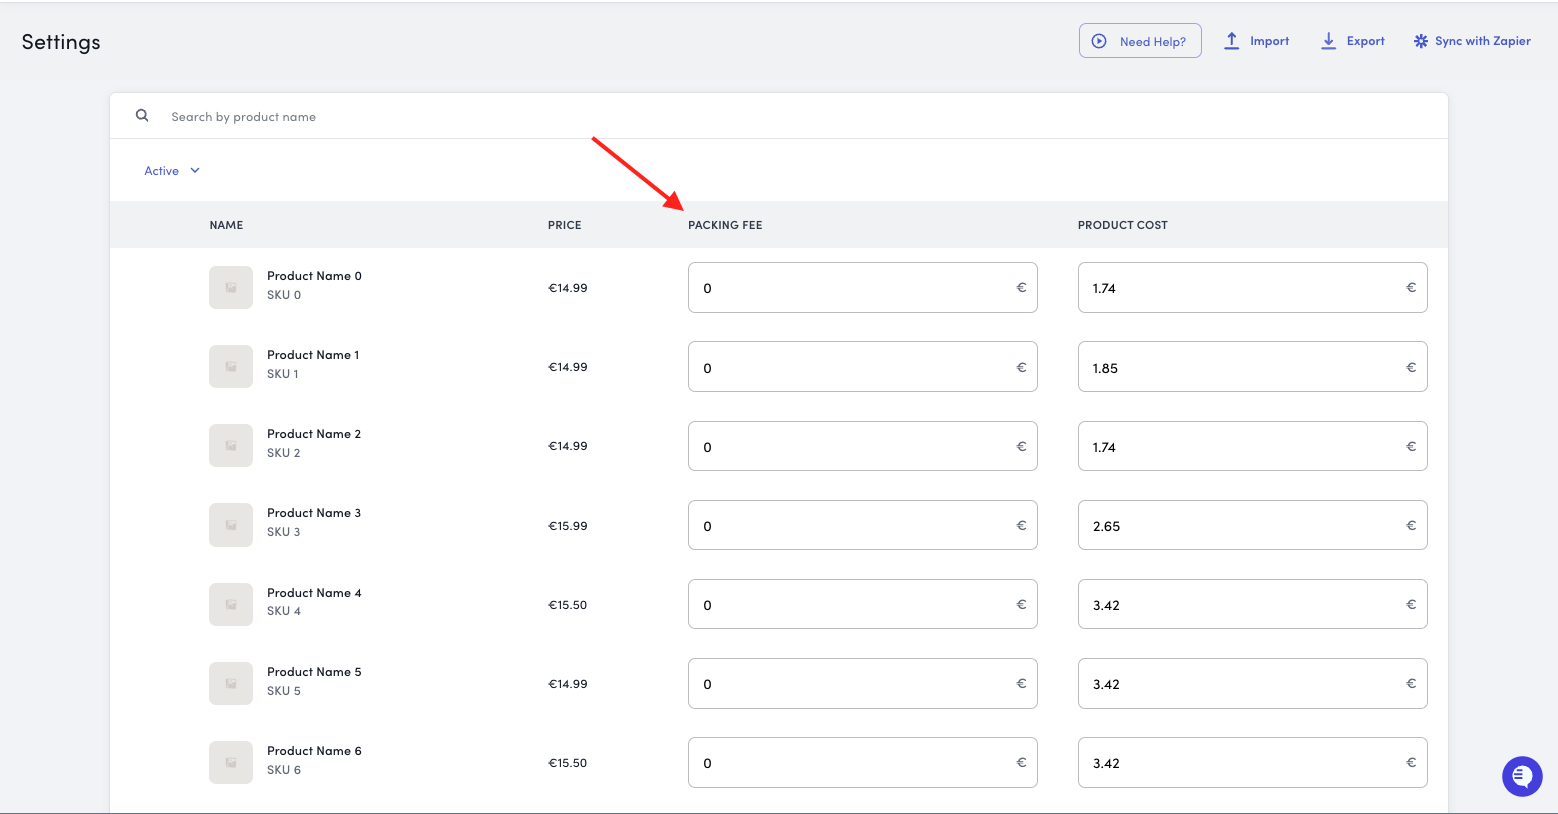
Task: Click the Export download arrow icon
Action: [1328, 41]
